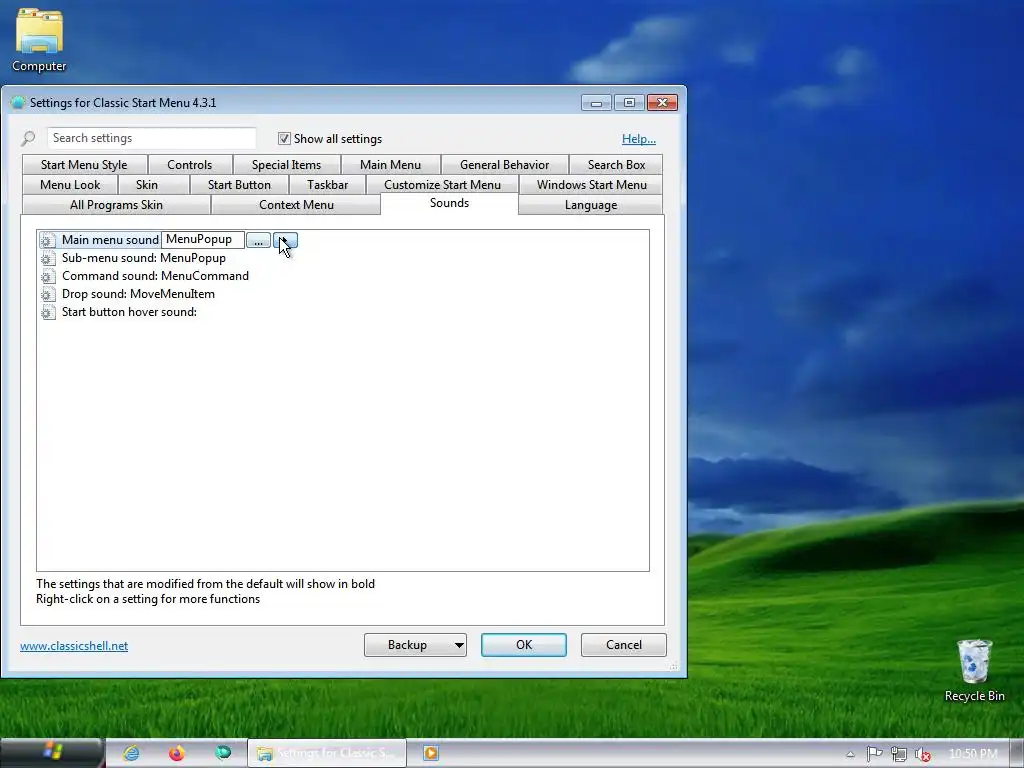Select Sub-menu sound: MenuPopup row
Viewport: 1024px width, 768px height.
point(144,258)
